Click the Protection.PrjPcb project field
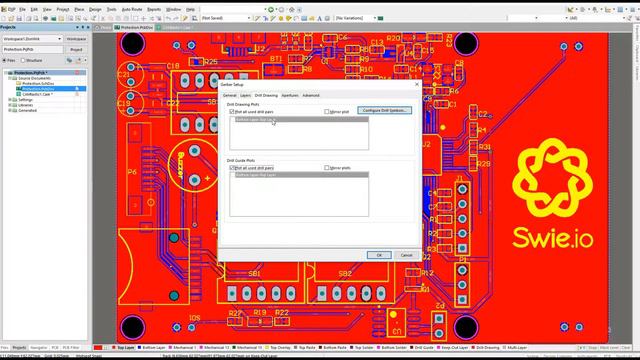Image resolution: width=640 pixels, height=360 pixels. (x=32, y=49)
